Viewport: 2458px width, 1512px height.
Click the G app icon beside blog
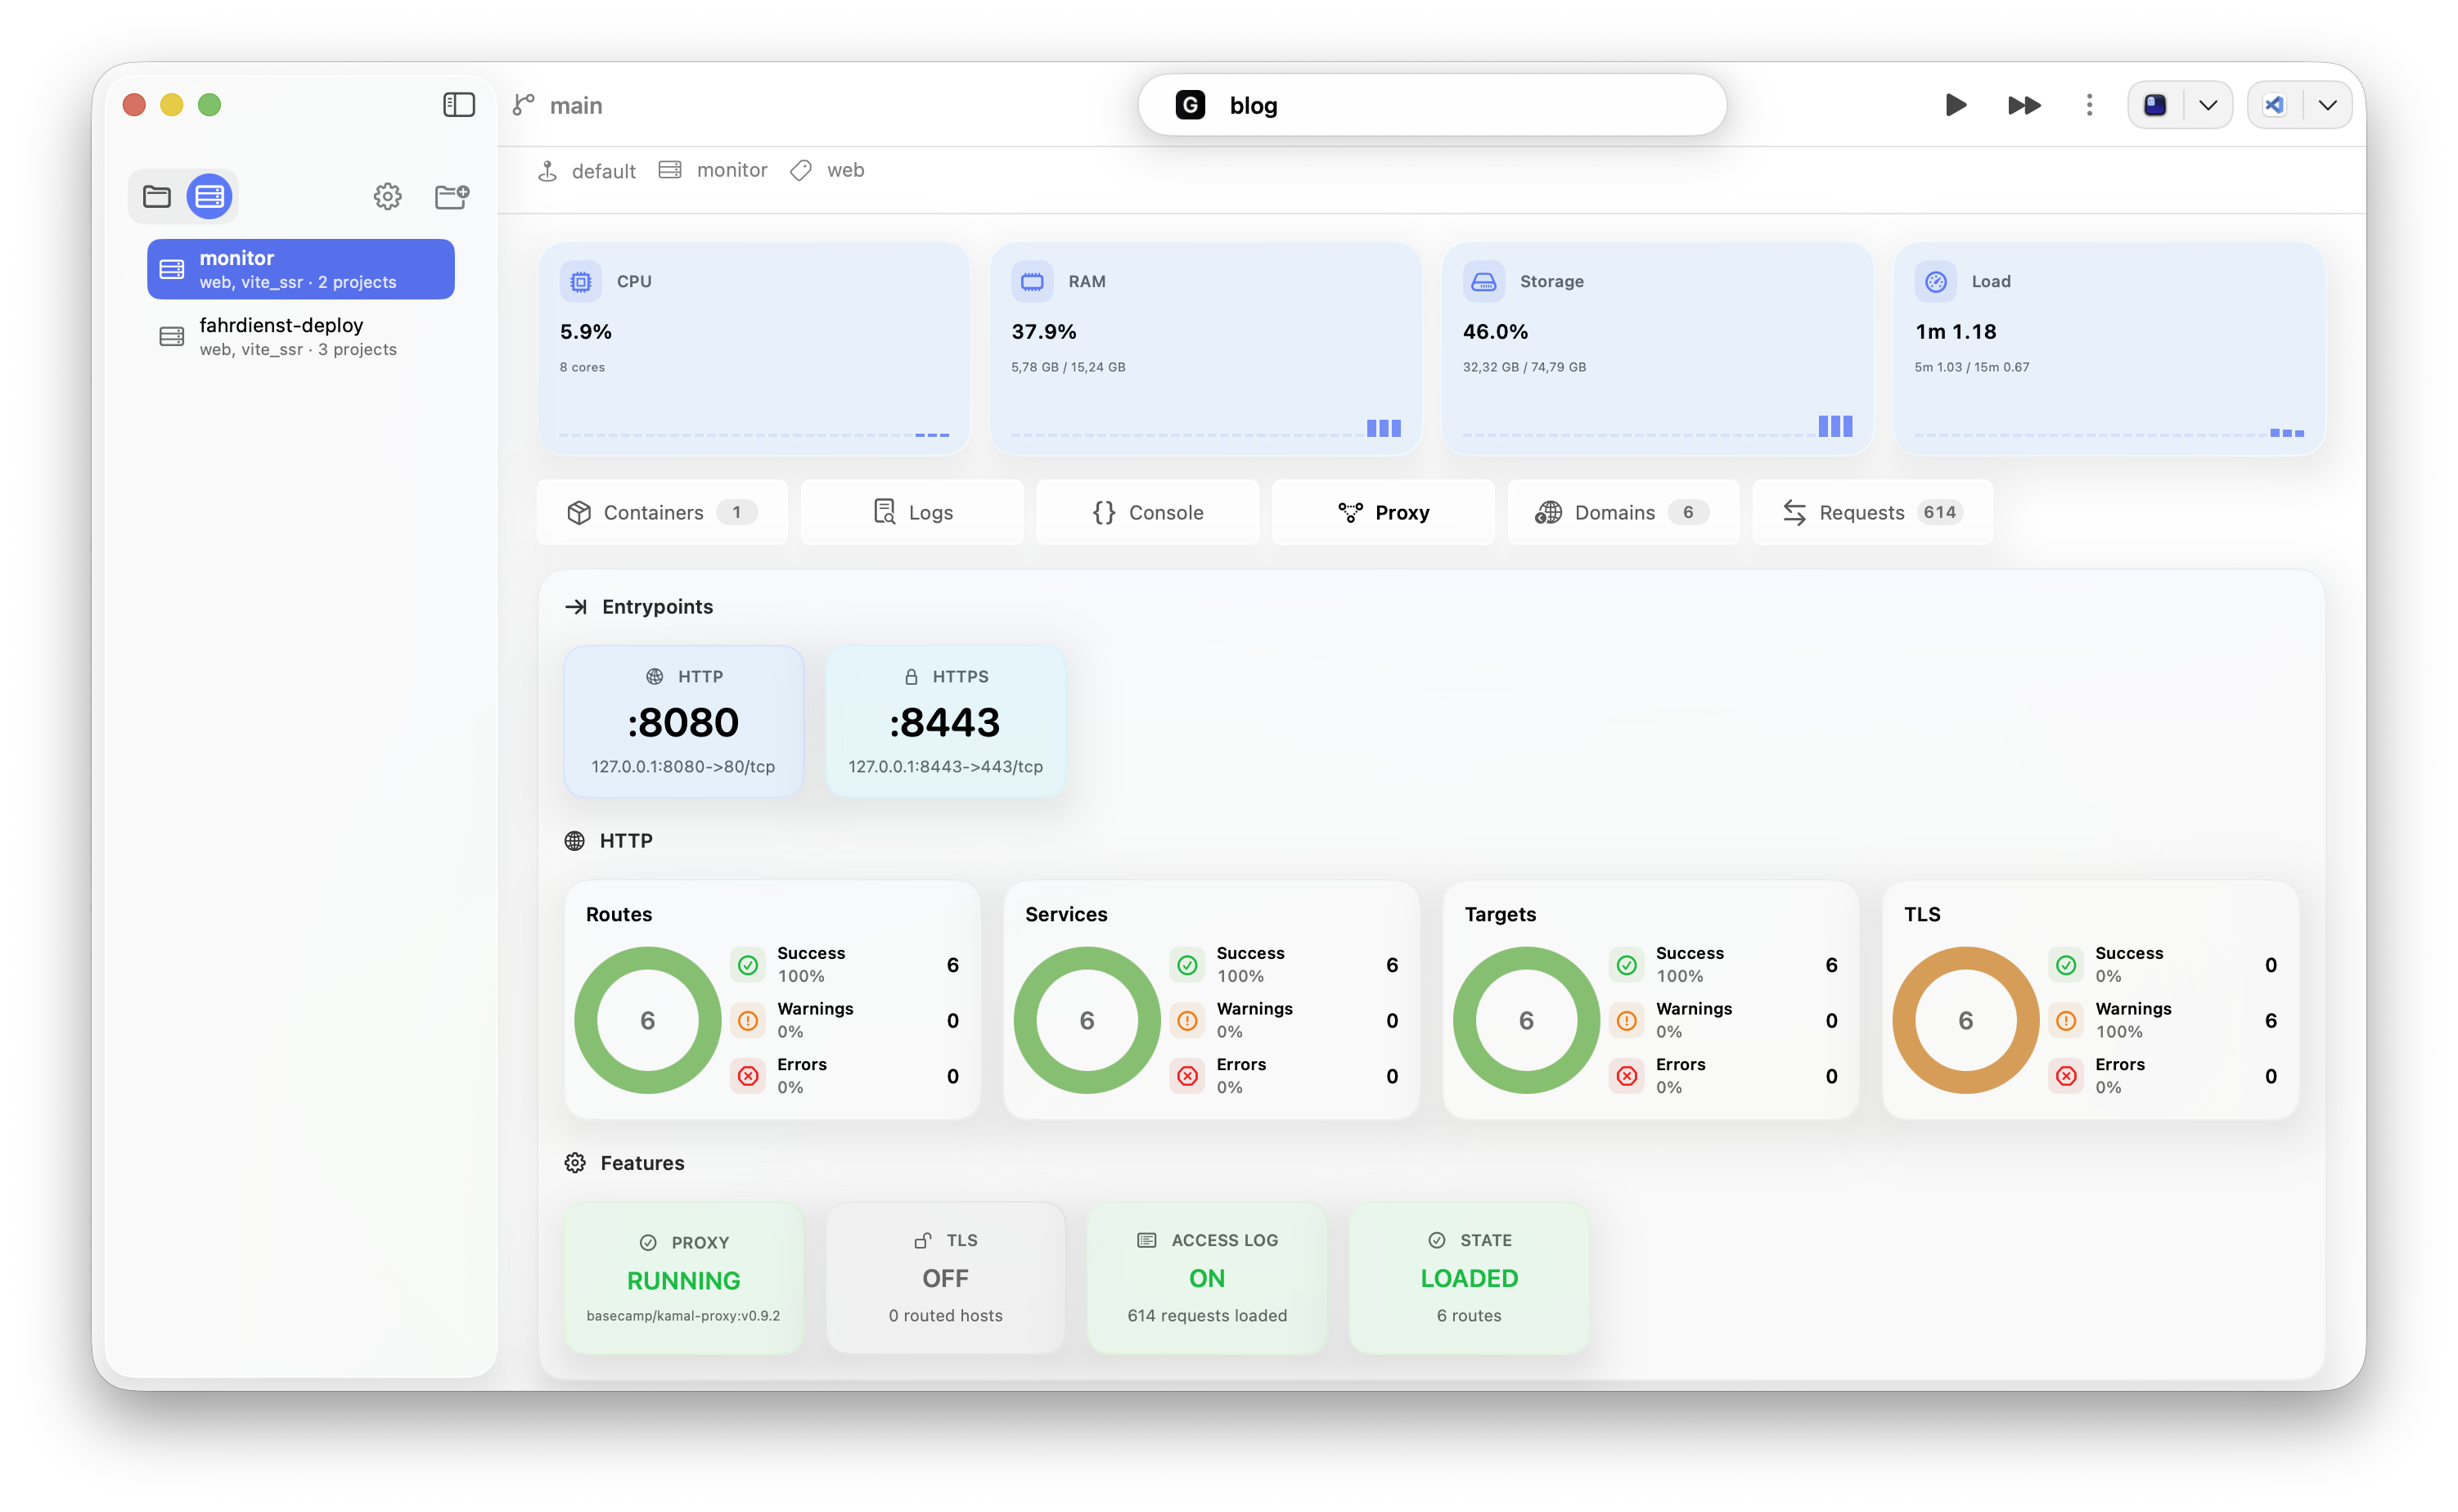(x=1190, y=105)
